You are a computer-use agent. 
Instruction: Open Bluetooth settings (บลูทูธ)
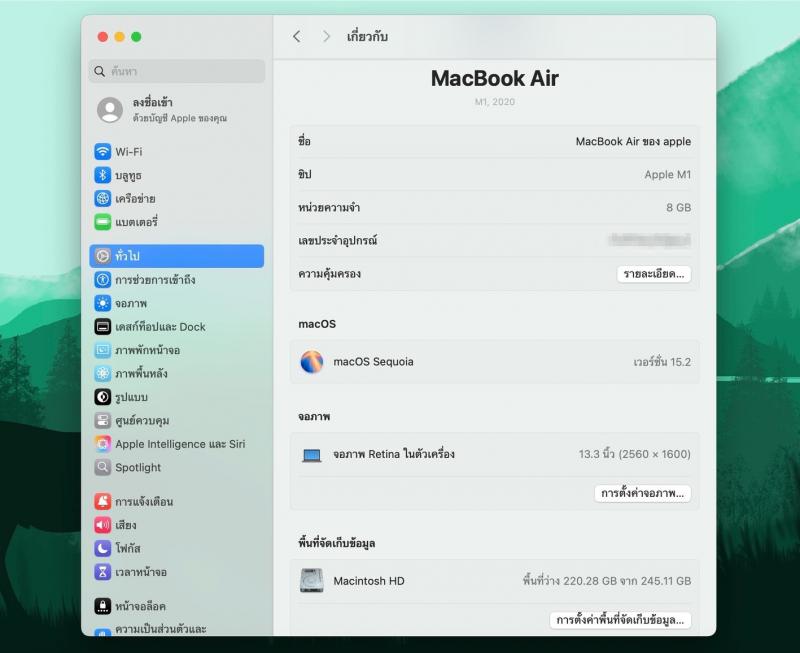click(102, 175)
